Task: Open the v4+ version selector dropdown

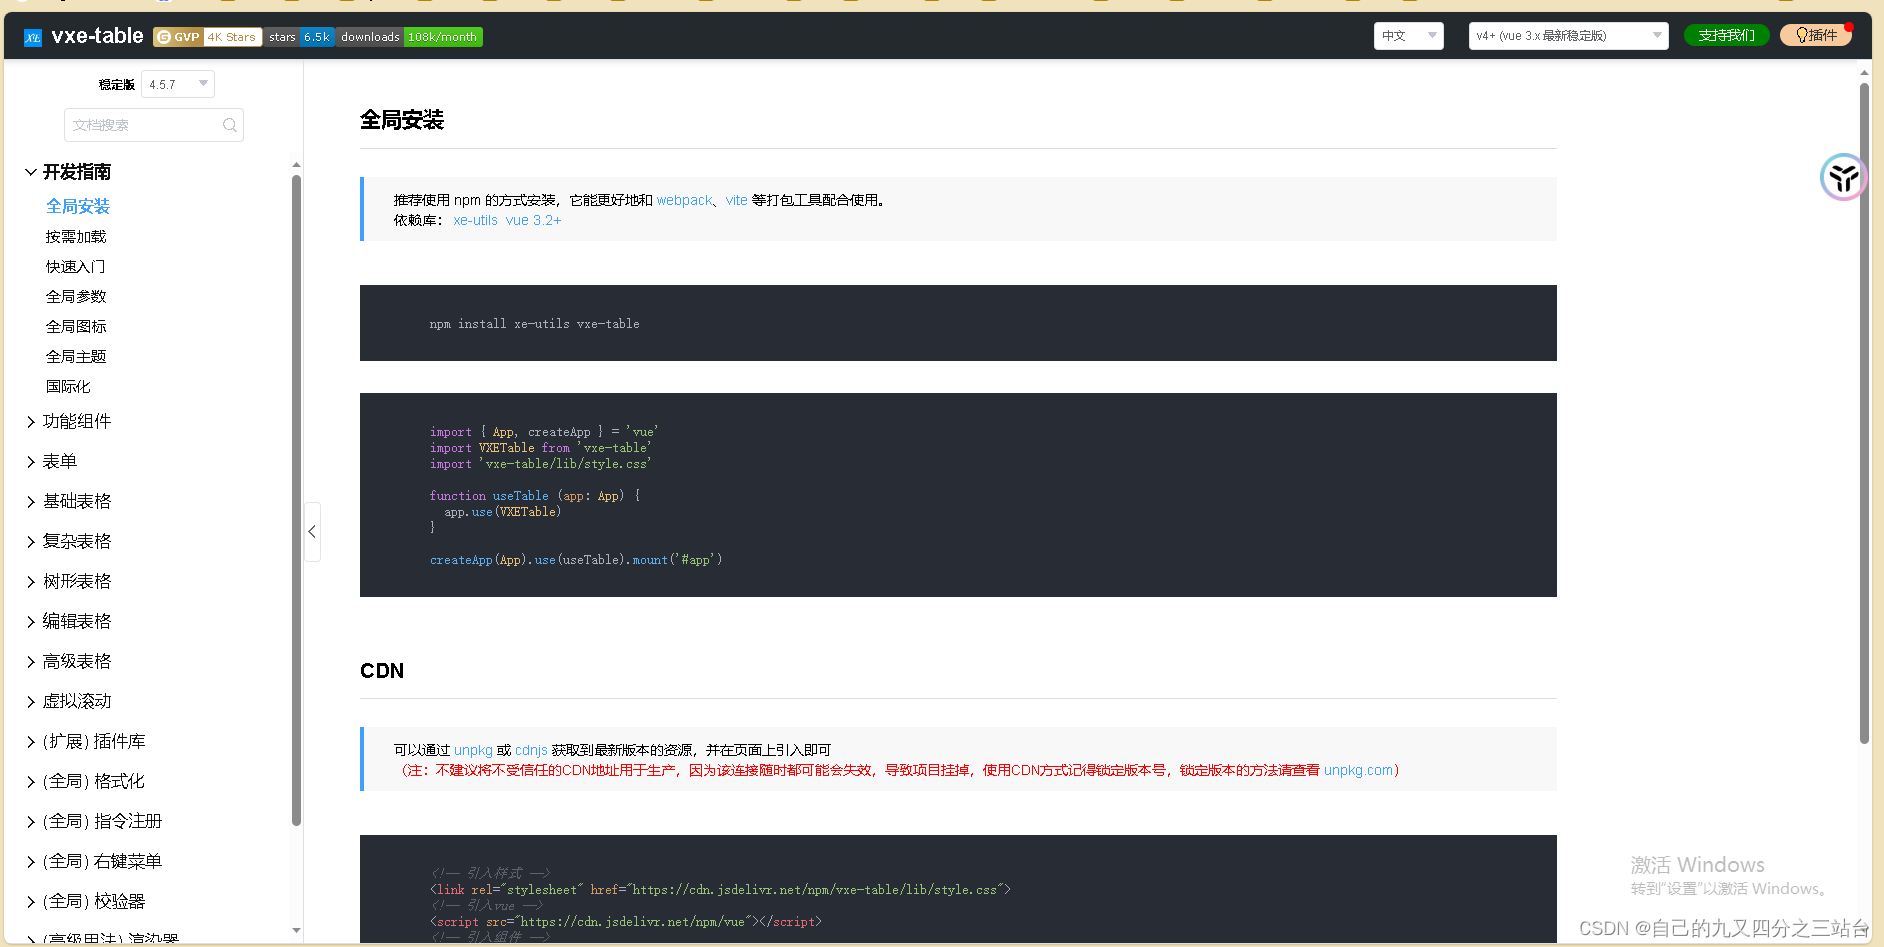Action: (x=1568, y=36)
